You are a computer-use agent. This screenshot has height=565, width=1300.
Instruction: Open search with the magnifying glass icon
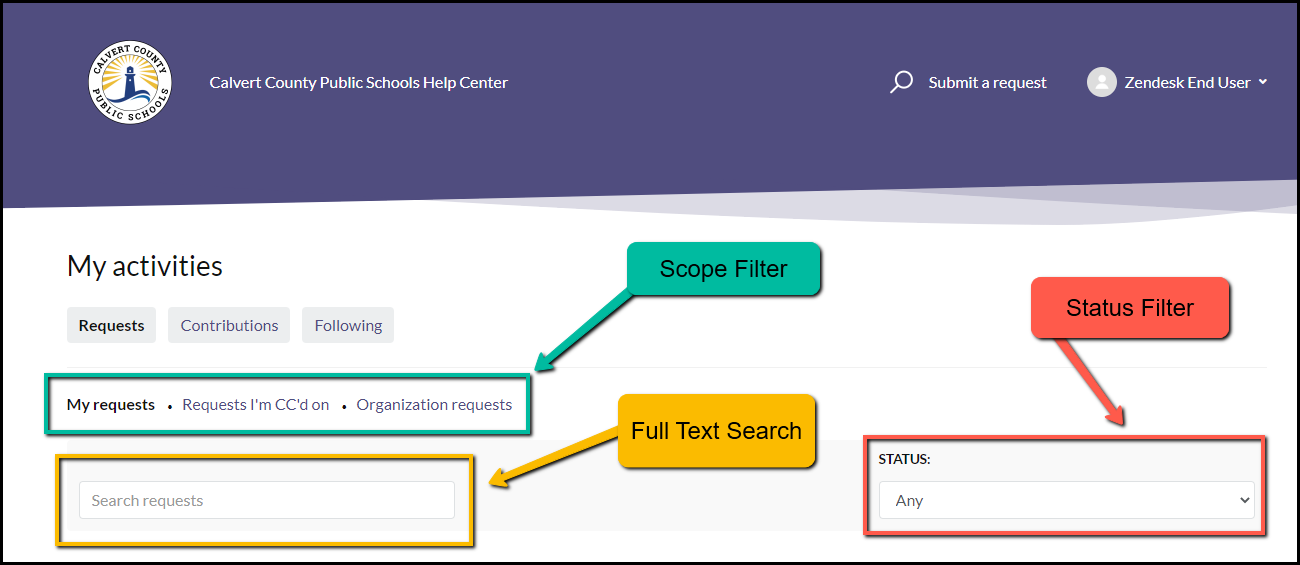pyautogui.click(x=901, y=82)
